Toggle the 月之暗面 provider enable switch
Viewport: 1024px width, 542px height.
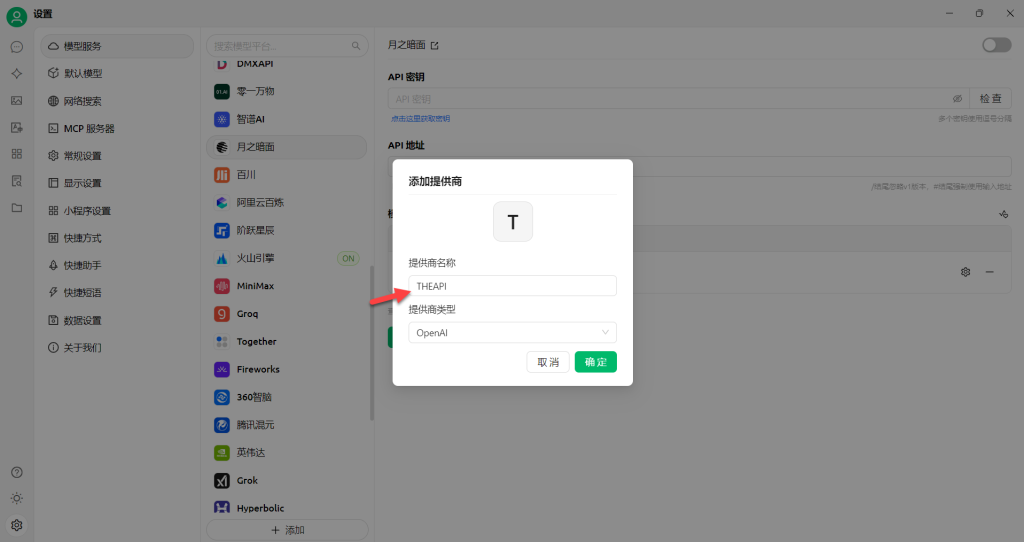[997, 44]
